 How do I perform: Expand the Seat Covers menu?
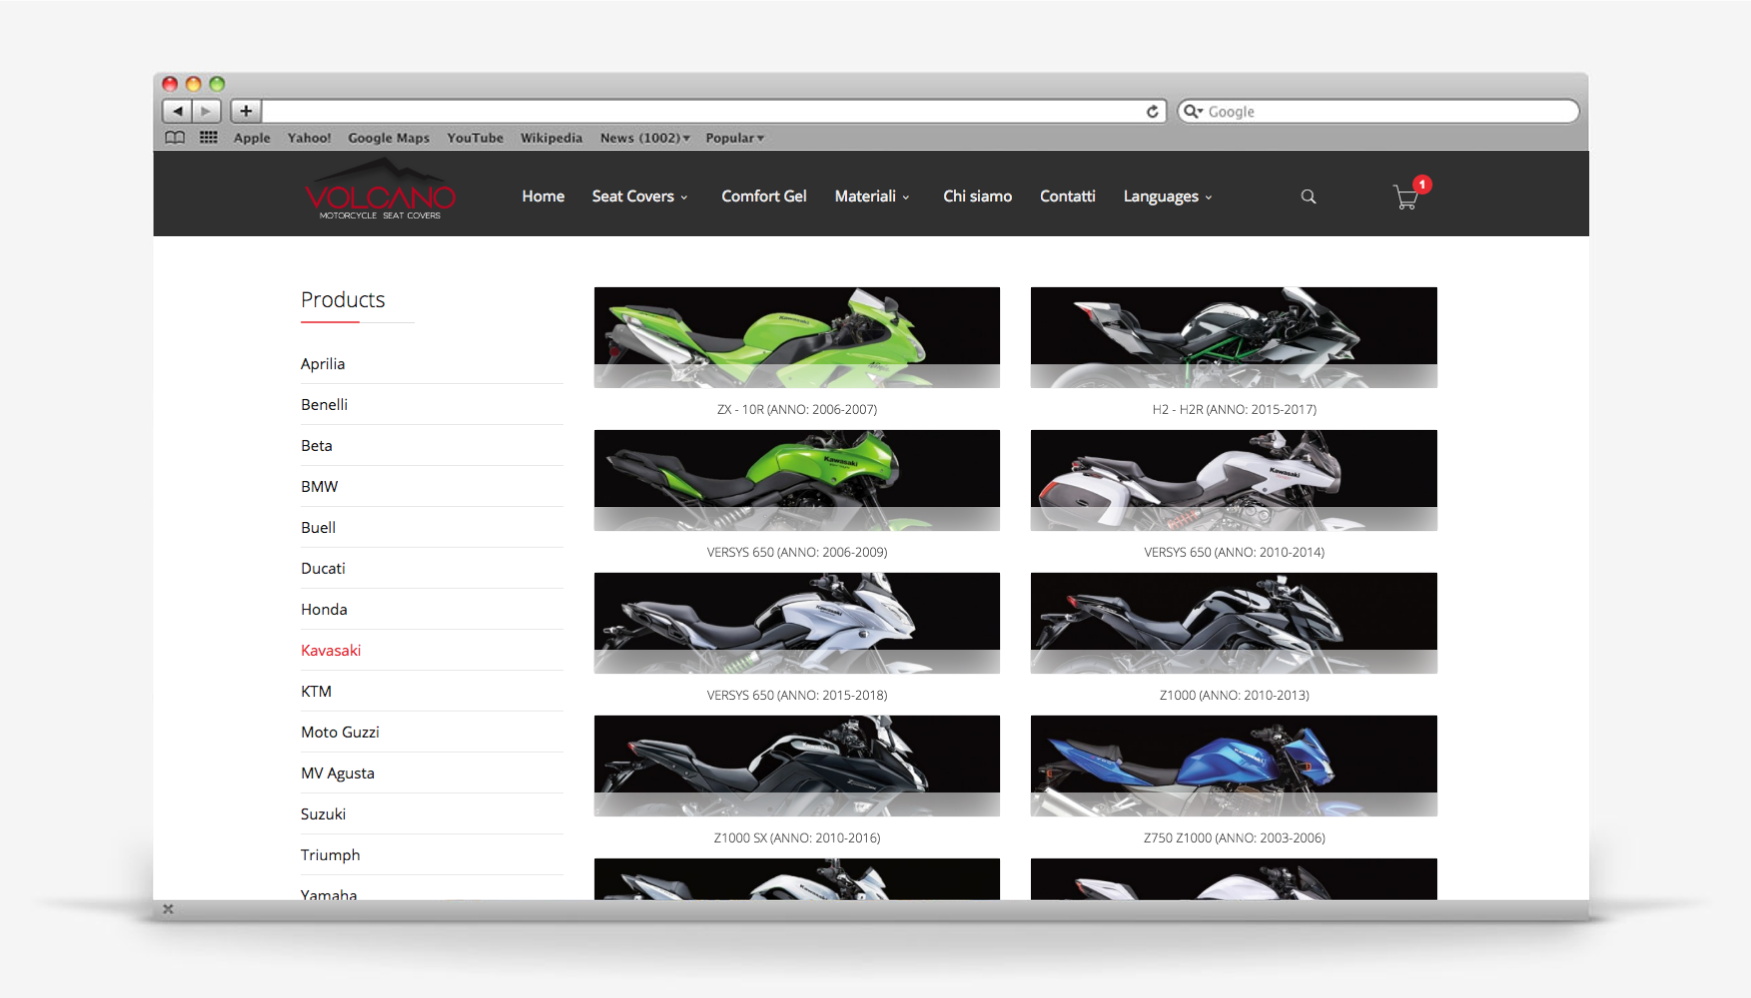click(640, 196)
